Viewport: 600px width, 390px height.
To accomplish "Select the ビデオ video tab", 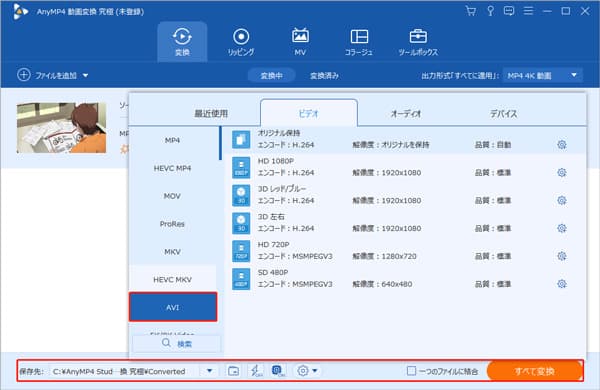I will [x=308, y=113].
